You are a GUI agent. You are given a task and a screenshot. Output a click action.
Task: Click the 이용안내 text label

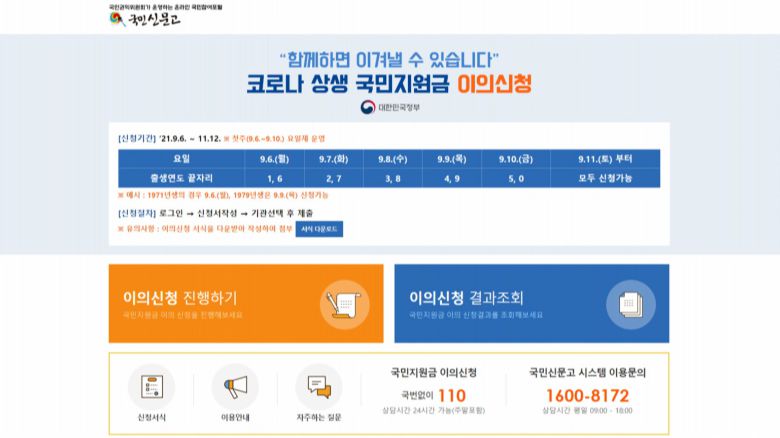tap(234, 416)
